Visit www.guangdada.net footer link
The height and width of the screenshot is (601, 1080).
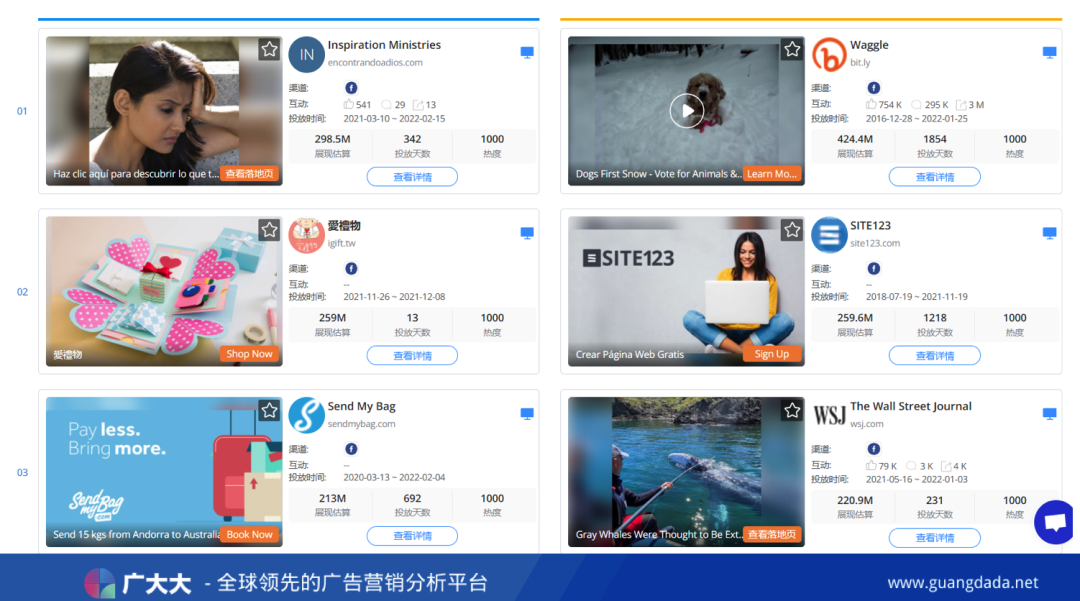coord(962,582)
